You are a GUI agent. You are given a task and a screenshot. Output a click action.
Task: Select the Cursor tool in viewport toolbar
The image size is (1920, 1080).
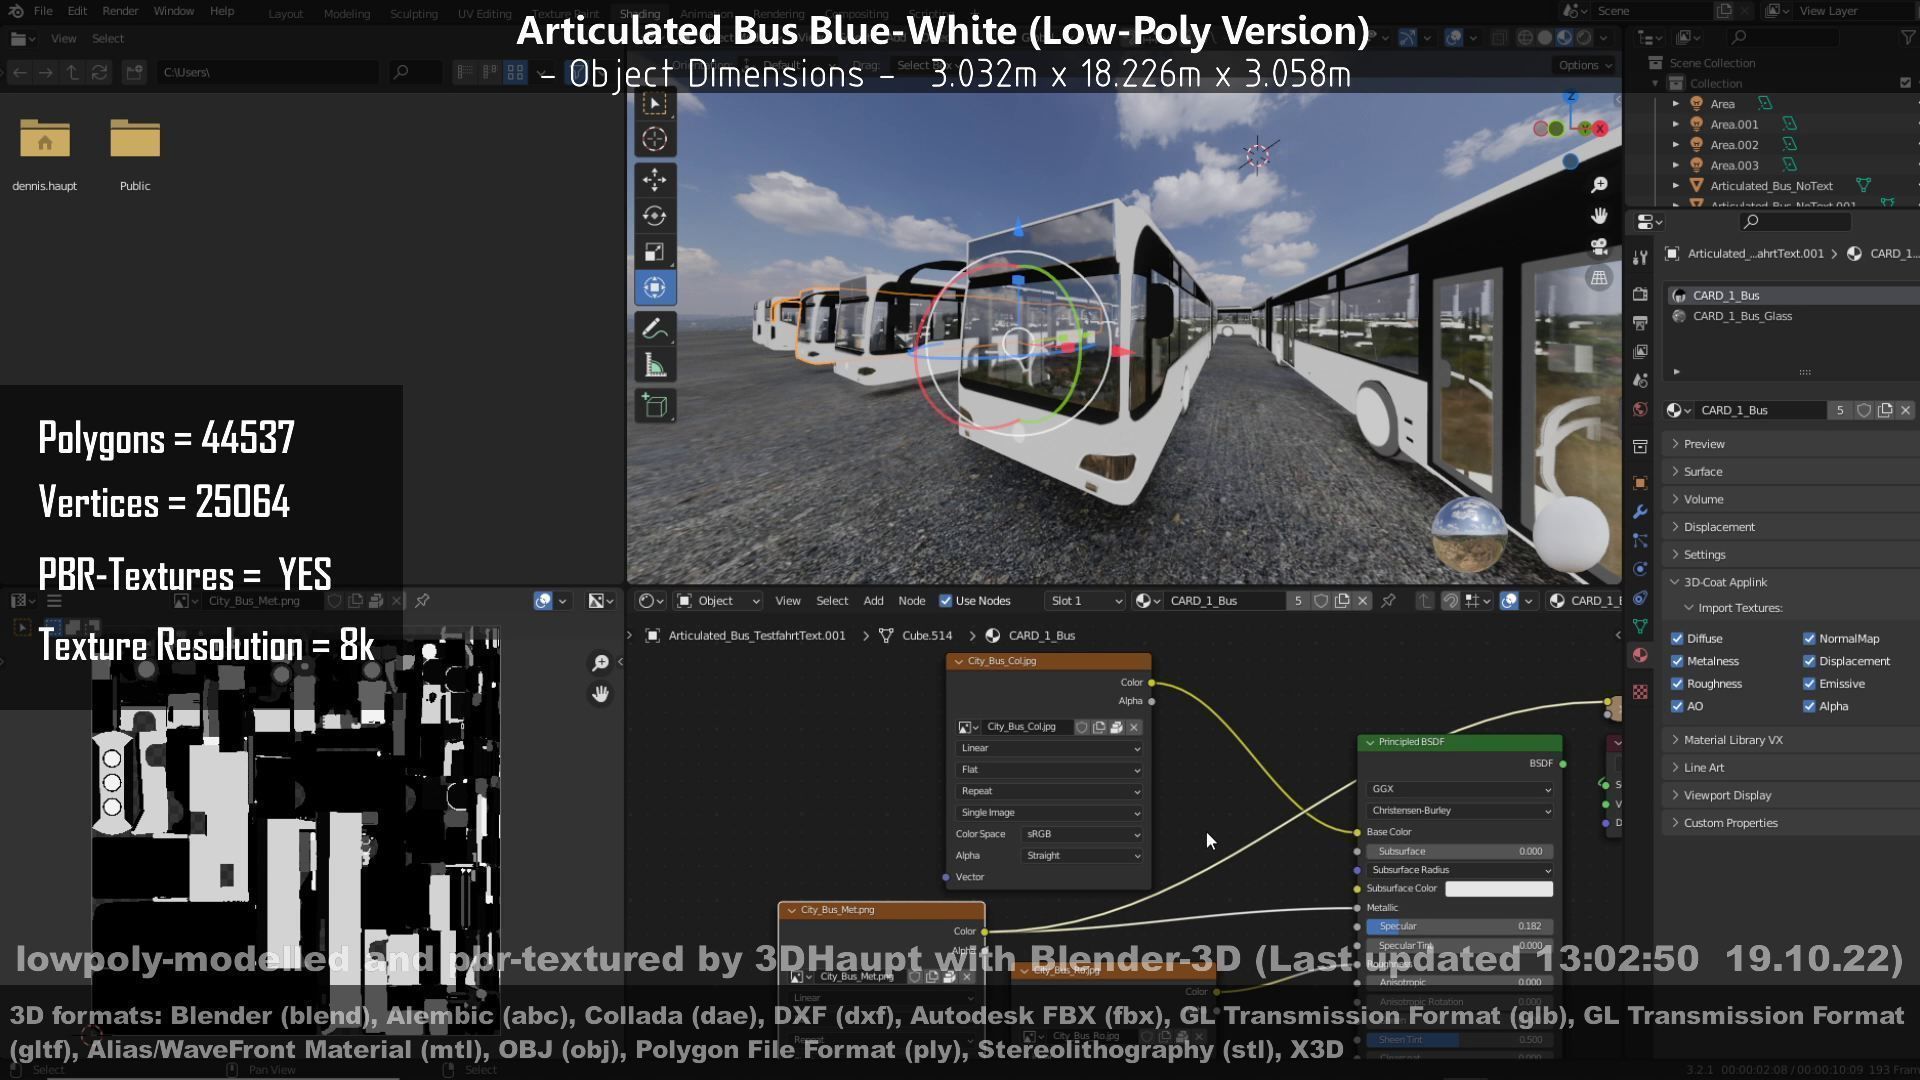tap(655, 140)
